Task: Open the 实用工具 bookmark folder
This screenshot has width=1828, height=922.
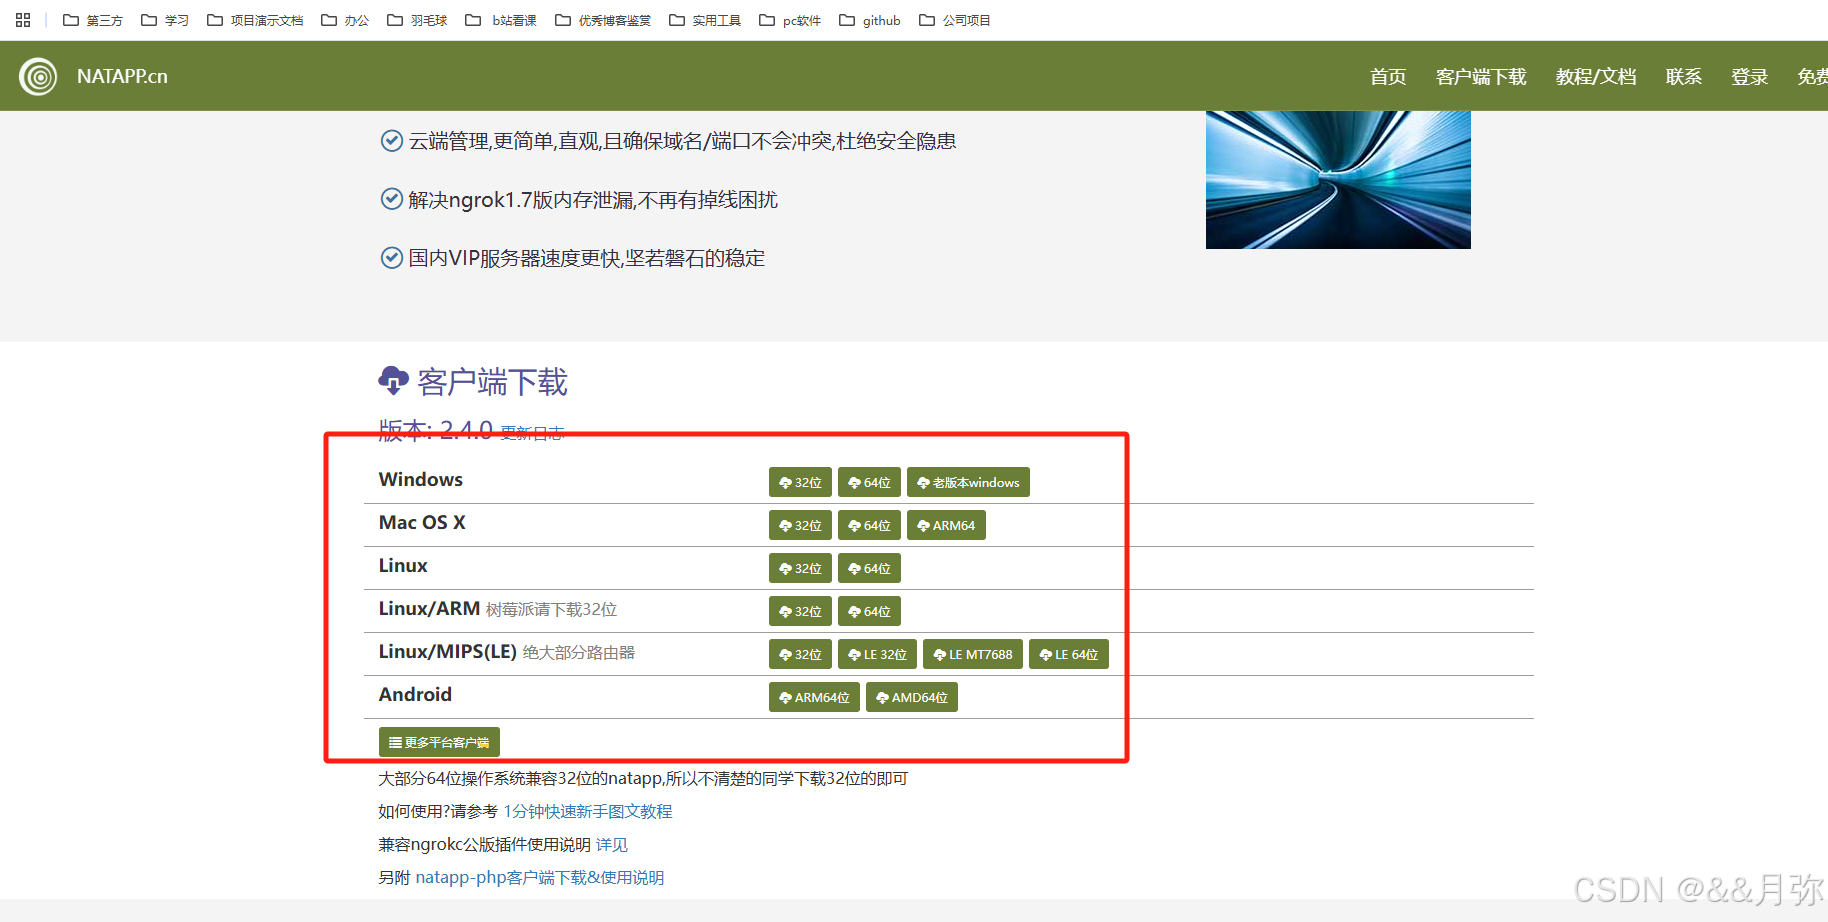Action: pyautogui.click(x=705, y=20)
